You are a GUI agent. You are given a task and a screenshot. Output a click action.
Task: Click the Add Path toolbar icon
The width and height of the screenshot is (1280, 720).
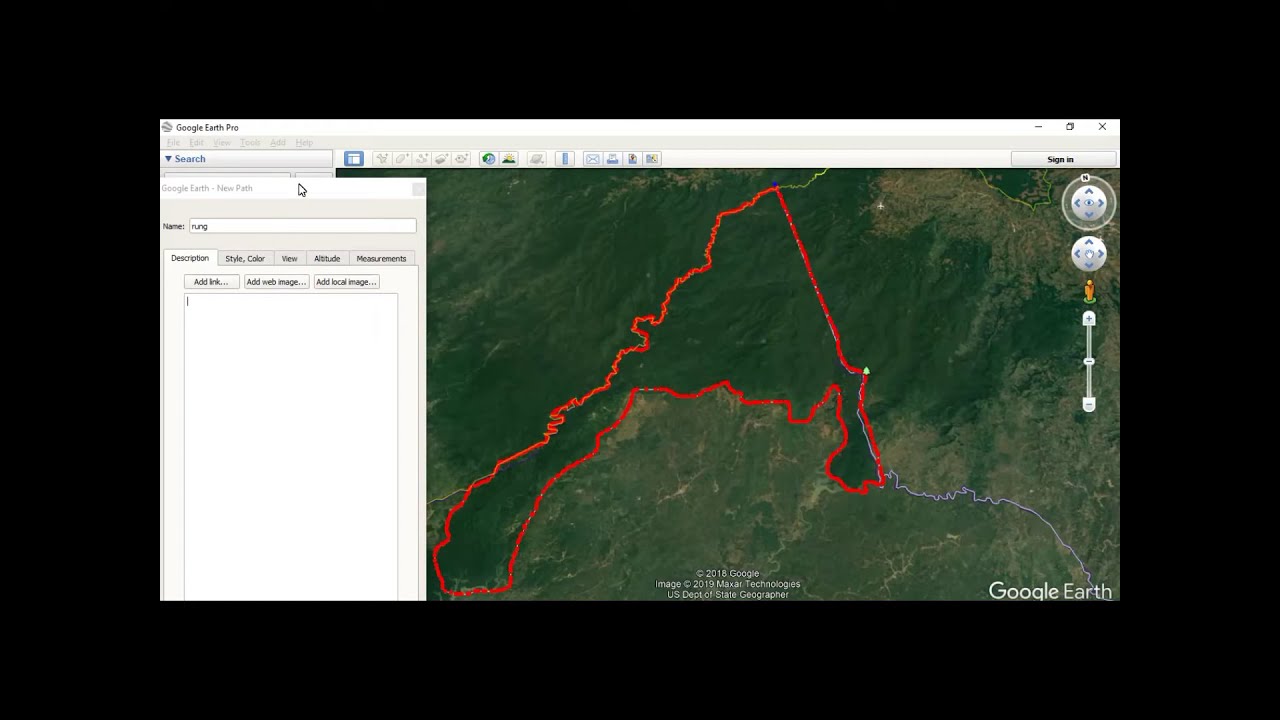point(422,158)
